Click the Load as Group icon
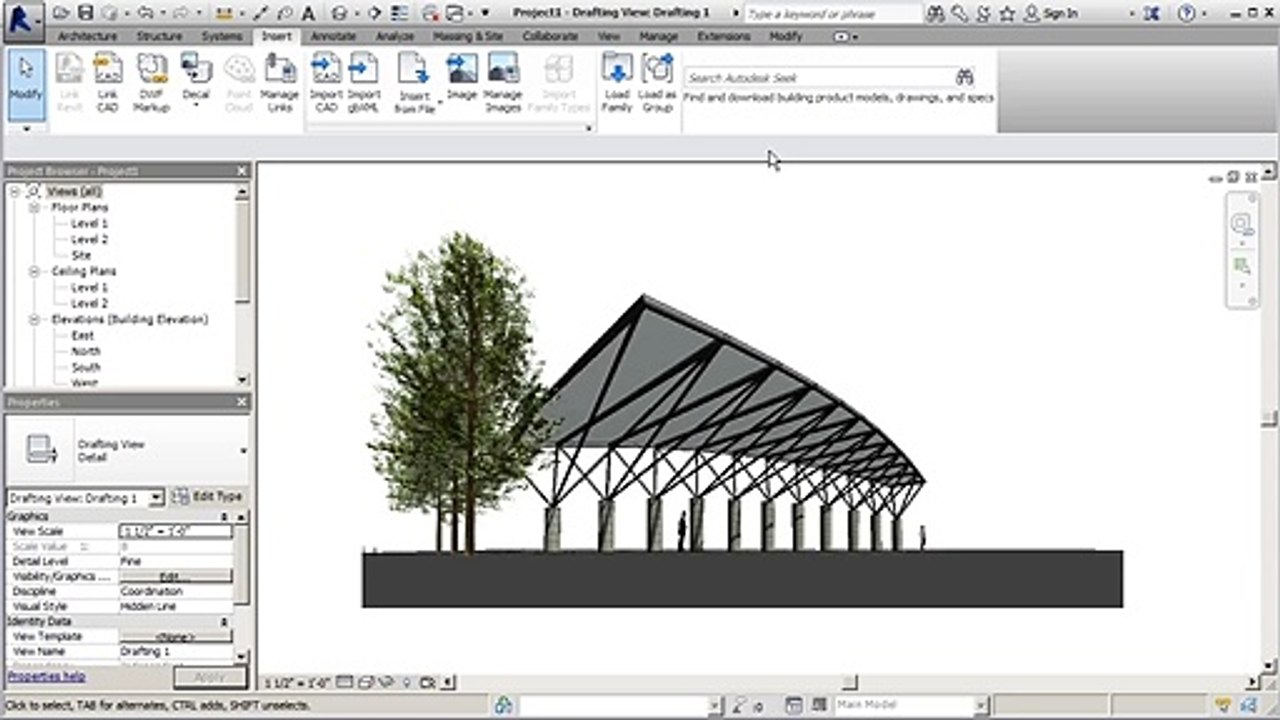 pos(657,82)
